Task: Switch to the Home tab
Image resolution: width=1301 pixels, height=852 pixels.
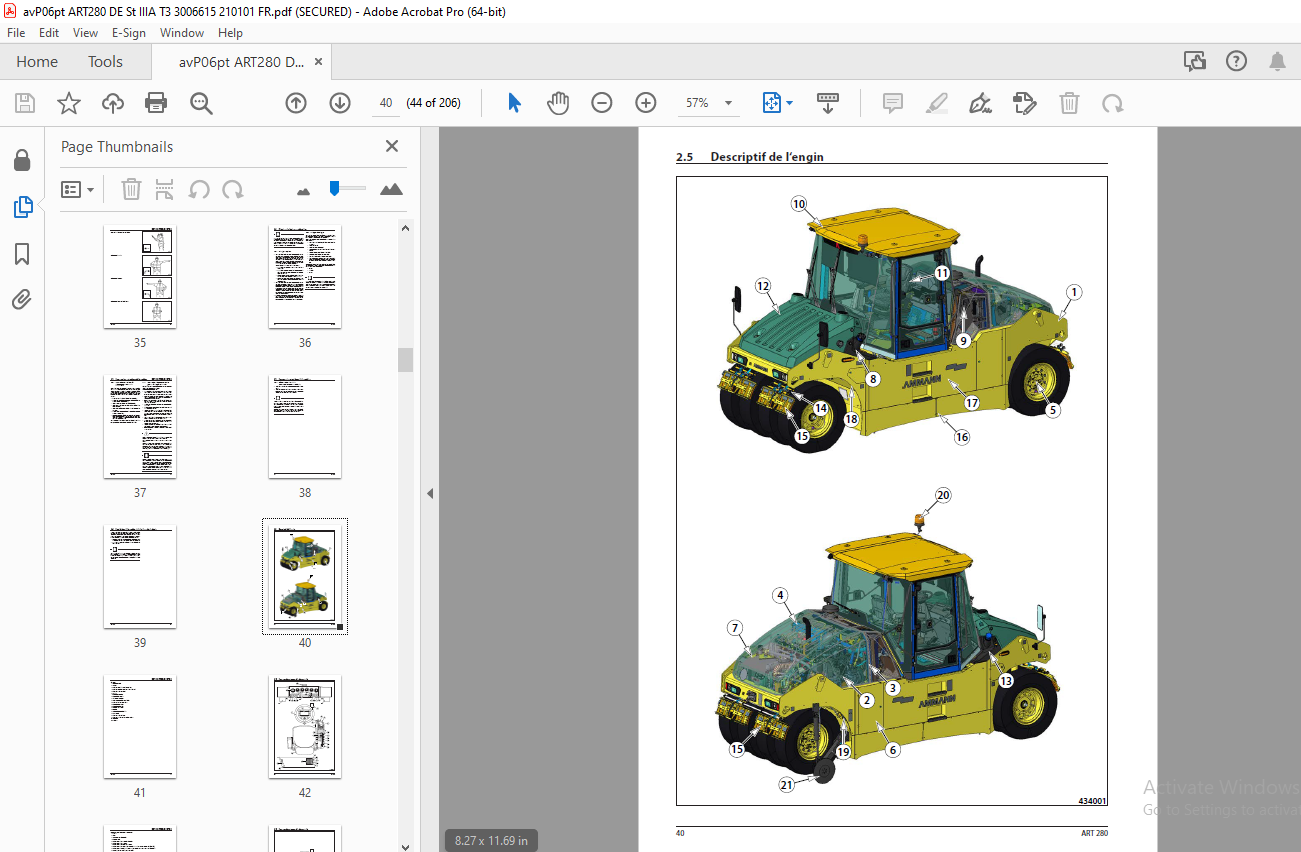Action: [x=37, y=62]
